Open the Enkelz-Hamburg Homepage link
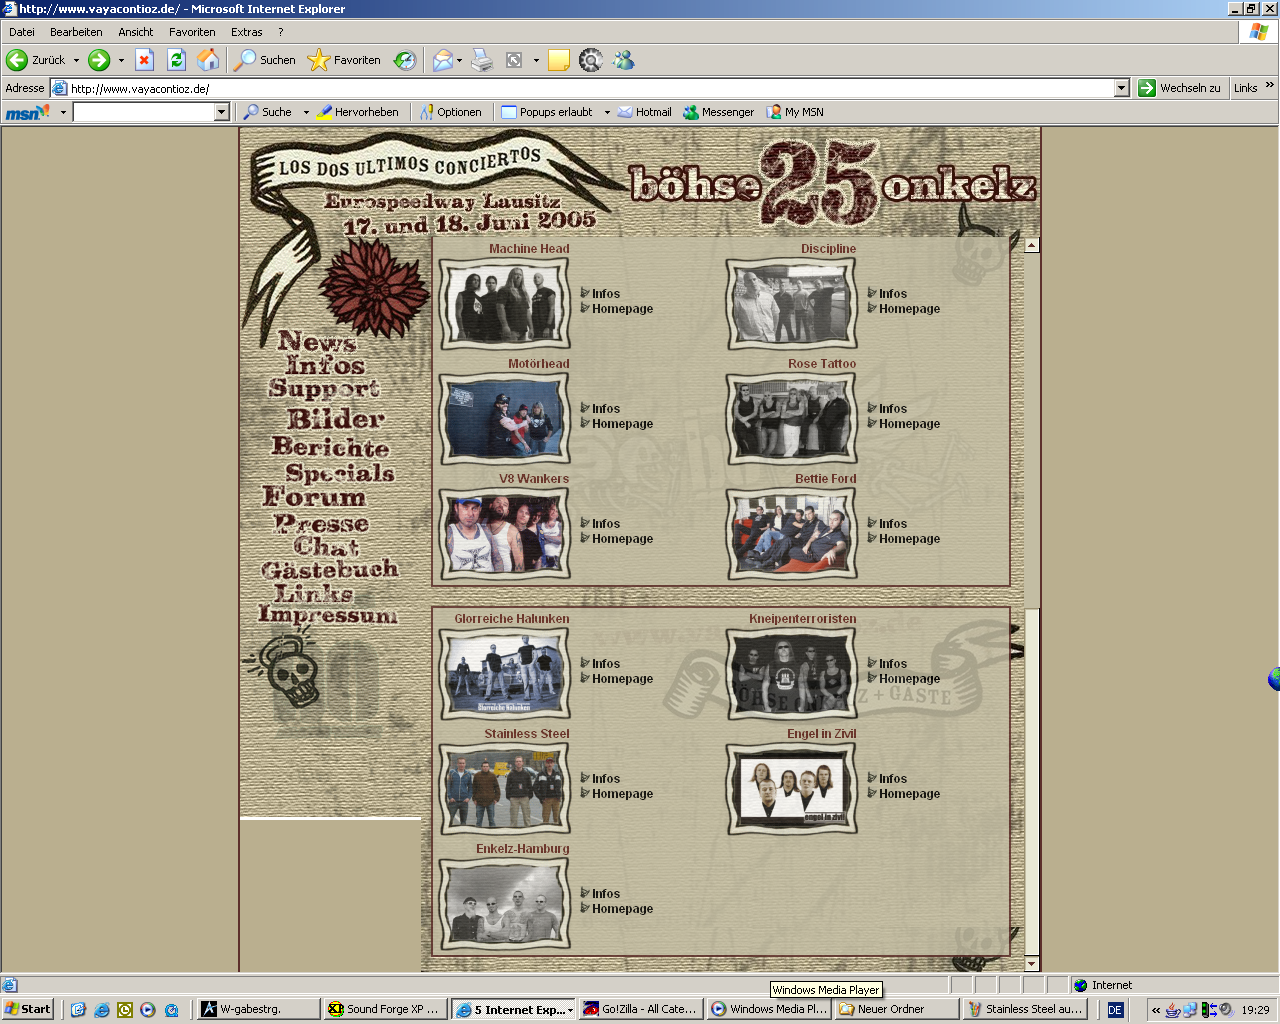The width and height of the screenshot is (1280, 1024). pyautogui.click(x=622, y=909)
